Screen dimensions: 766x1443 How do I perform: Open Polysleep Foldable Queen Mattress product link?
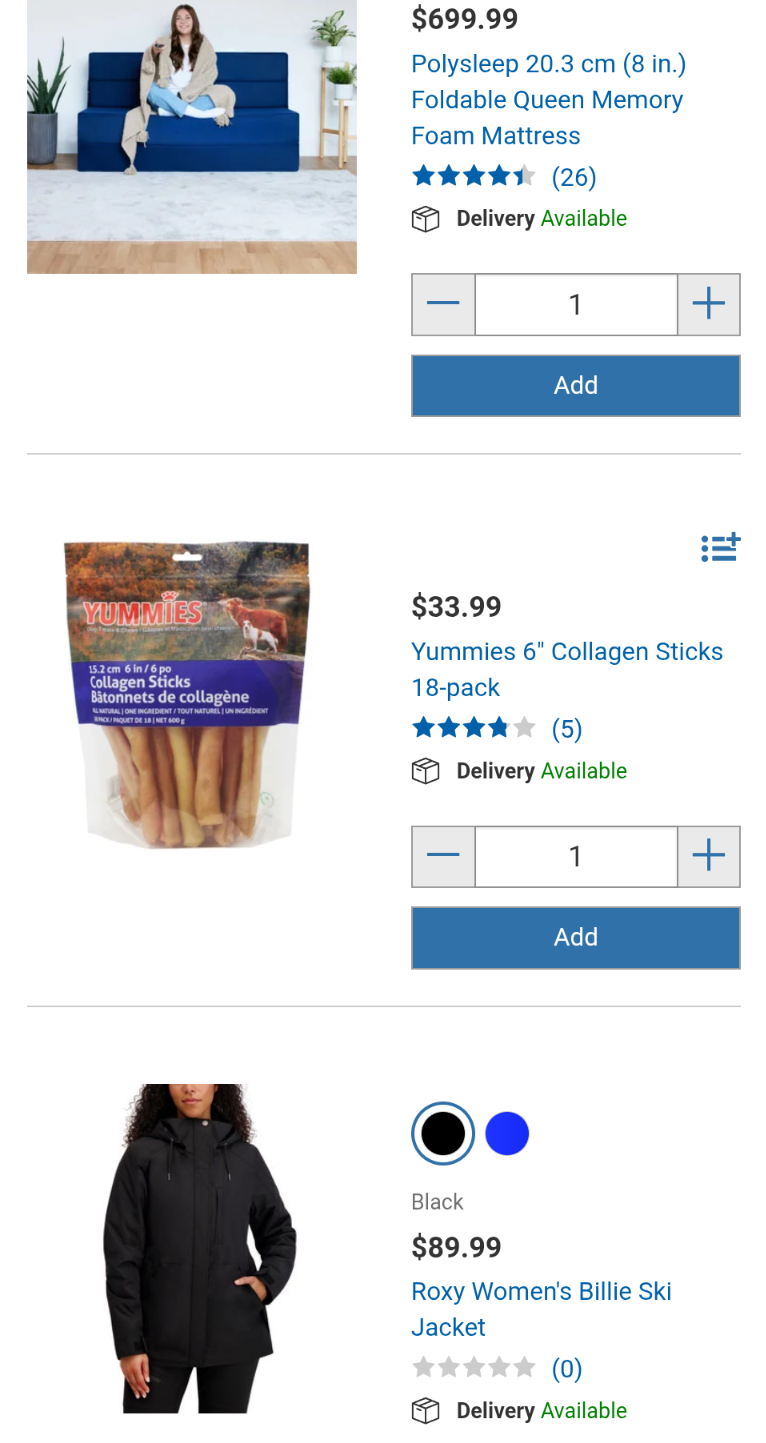[547, 100]
